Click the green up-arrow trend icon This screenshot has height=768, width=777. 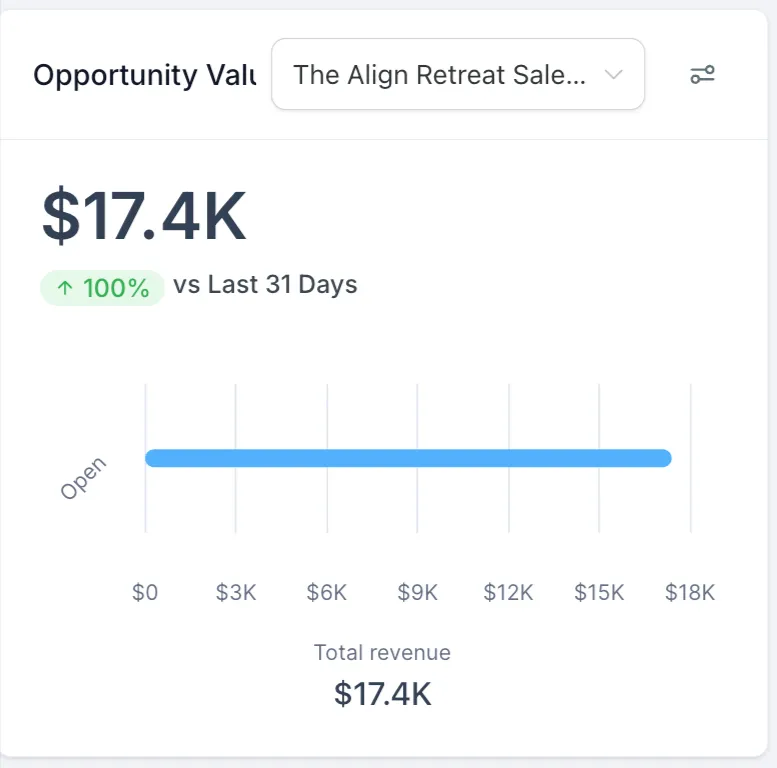pos(65,289)
